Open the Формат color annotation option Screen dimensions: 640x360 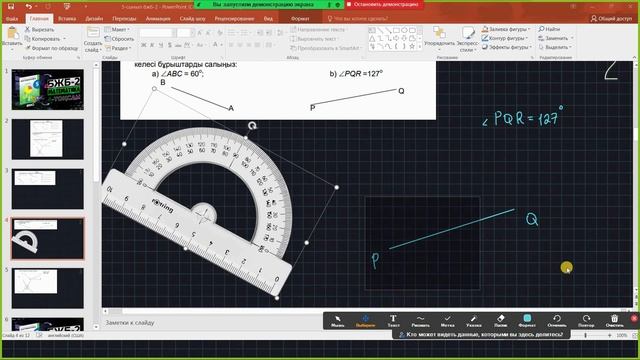coord(527,321)
